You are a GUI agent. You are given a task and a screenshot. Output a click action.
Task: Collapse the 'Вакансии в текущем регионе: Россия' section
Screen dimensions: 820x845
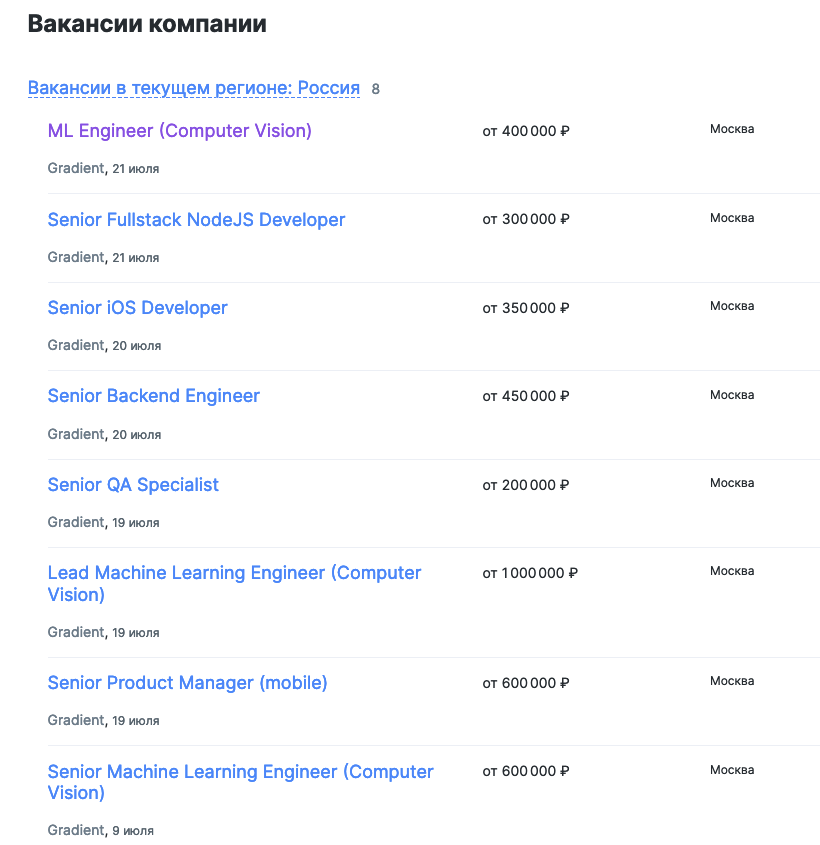(193, 88)
